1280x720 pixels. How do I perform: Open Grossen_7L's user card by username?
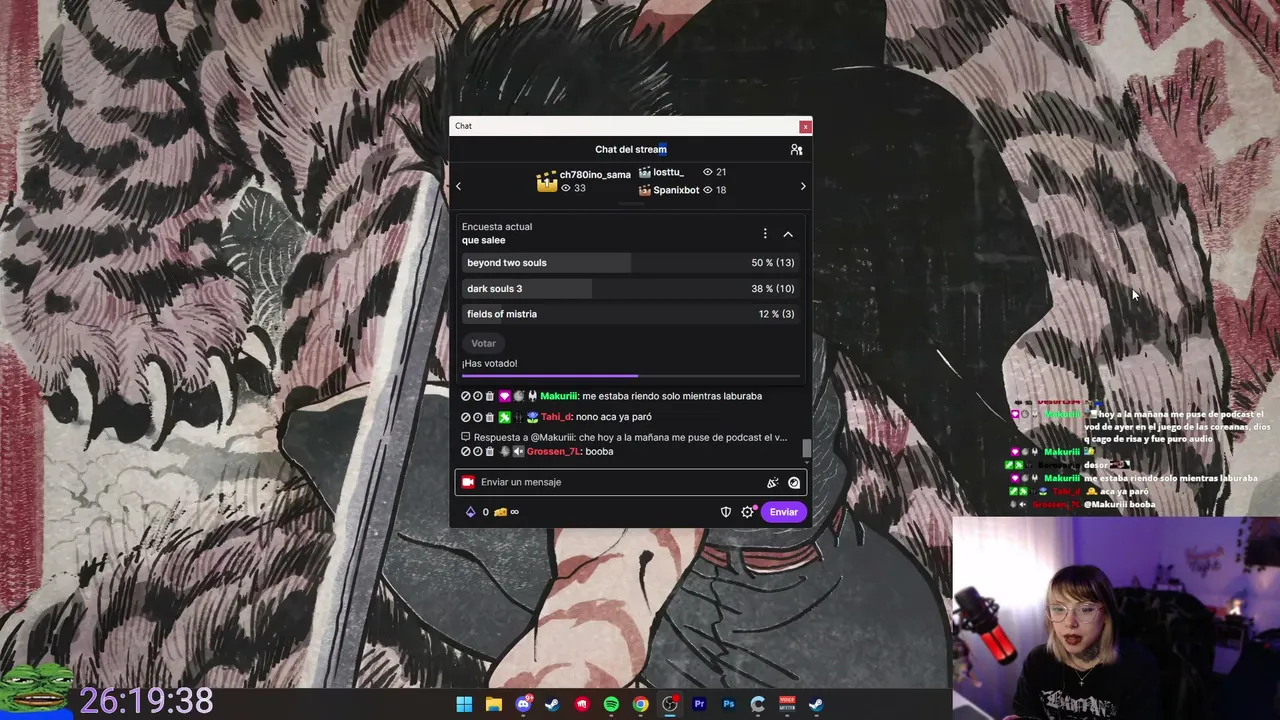click(553, 452)
